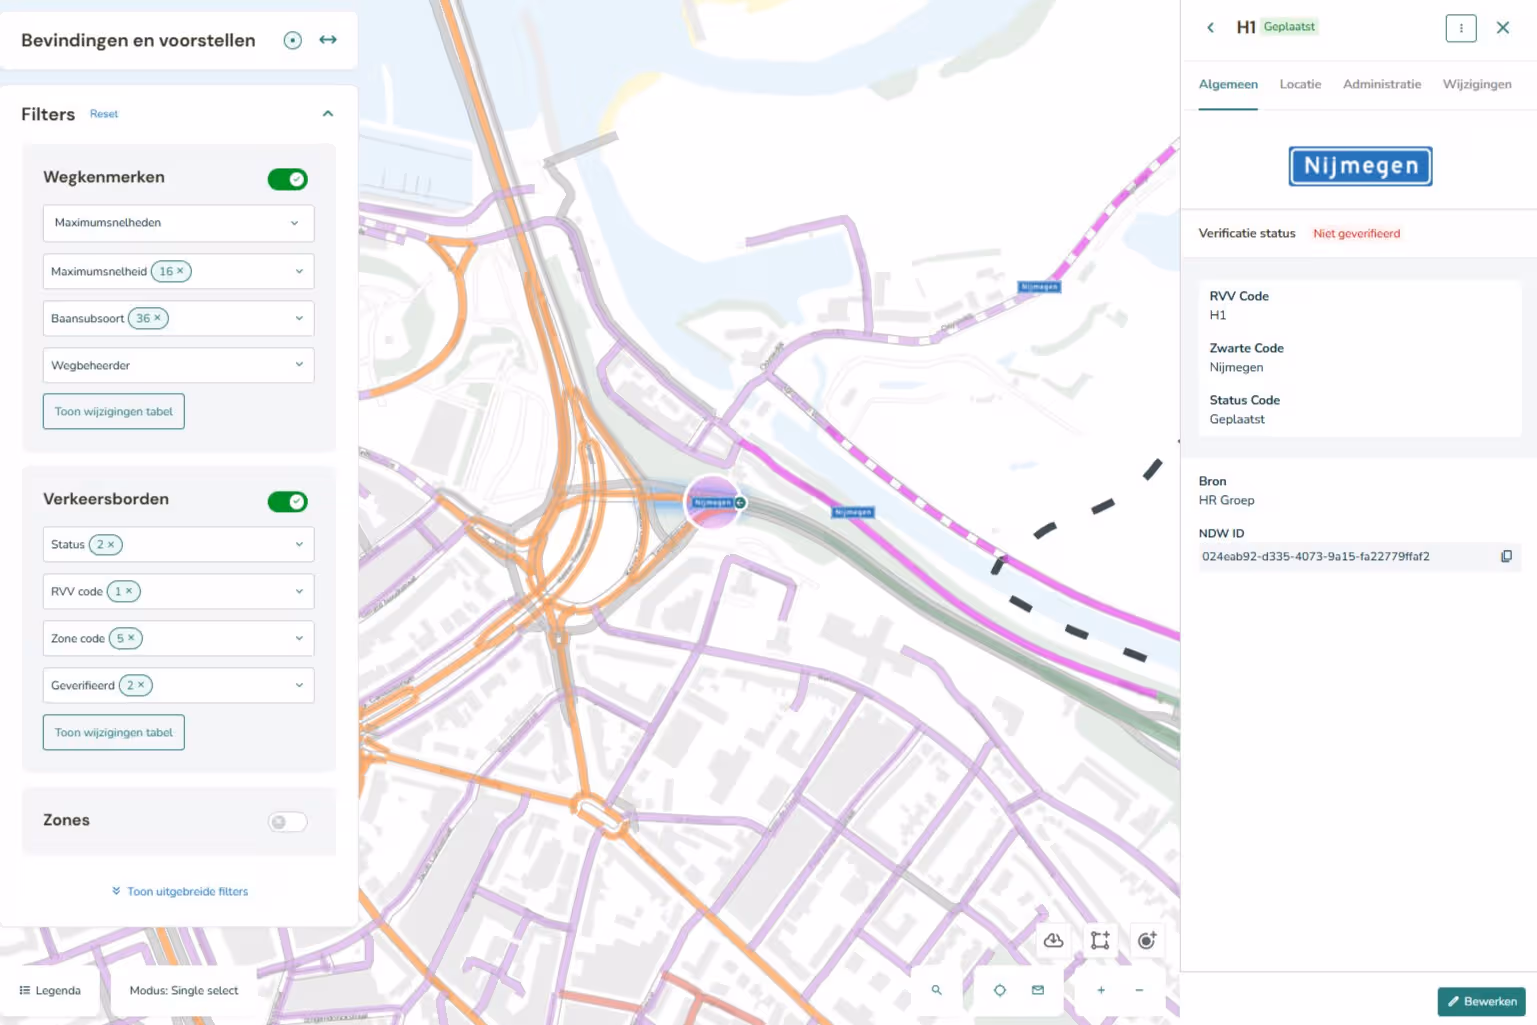
Task: Click the horizontal double-arrow panel icon
Action: point(328,40)
